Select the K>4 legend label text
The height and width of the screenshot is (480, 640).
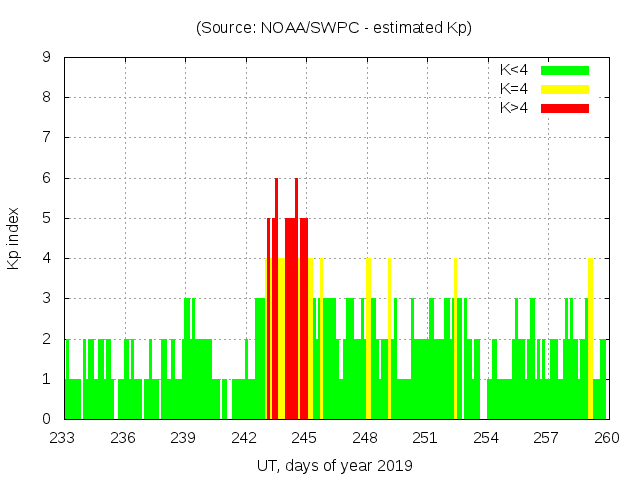click(514, 108)
